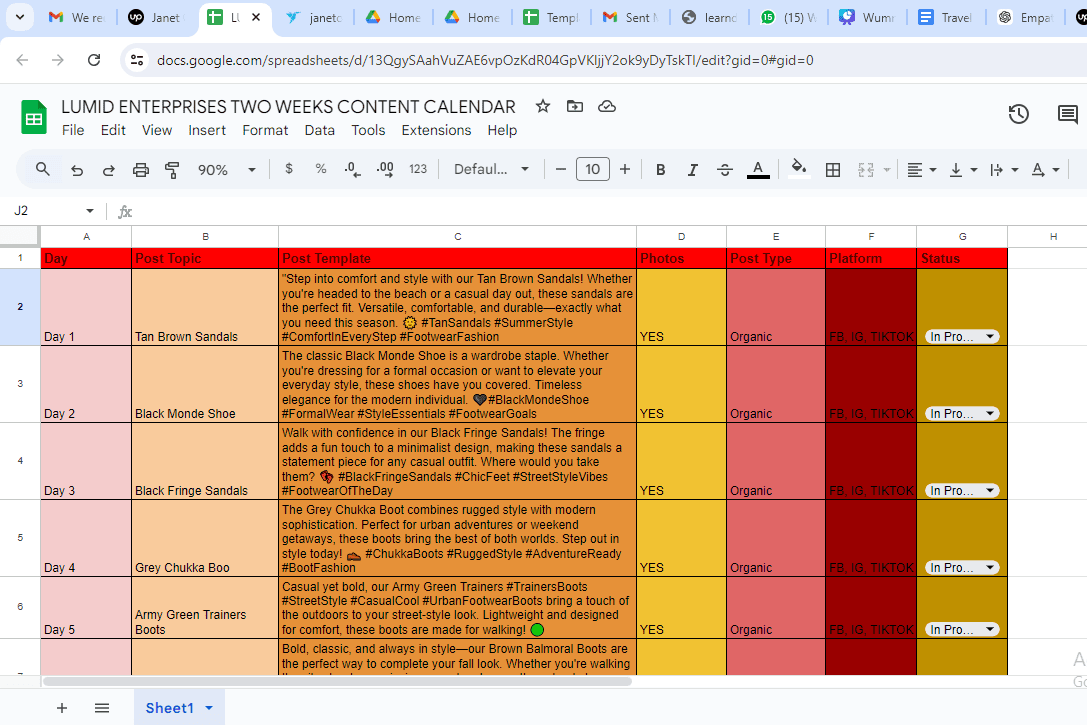This screenshot has height=725, width=1087.
Task: Open Insert menu
Action: coord(207,130)
